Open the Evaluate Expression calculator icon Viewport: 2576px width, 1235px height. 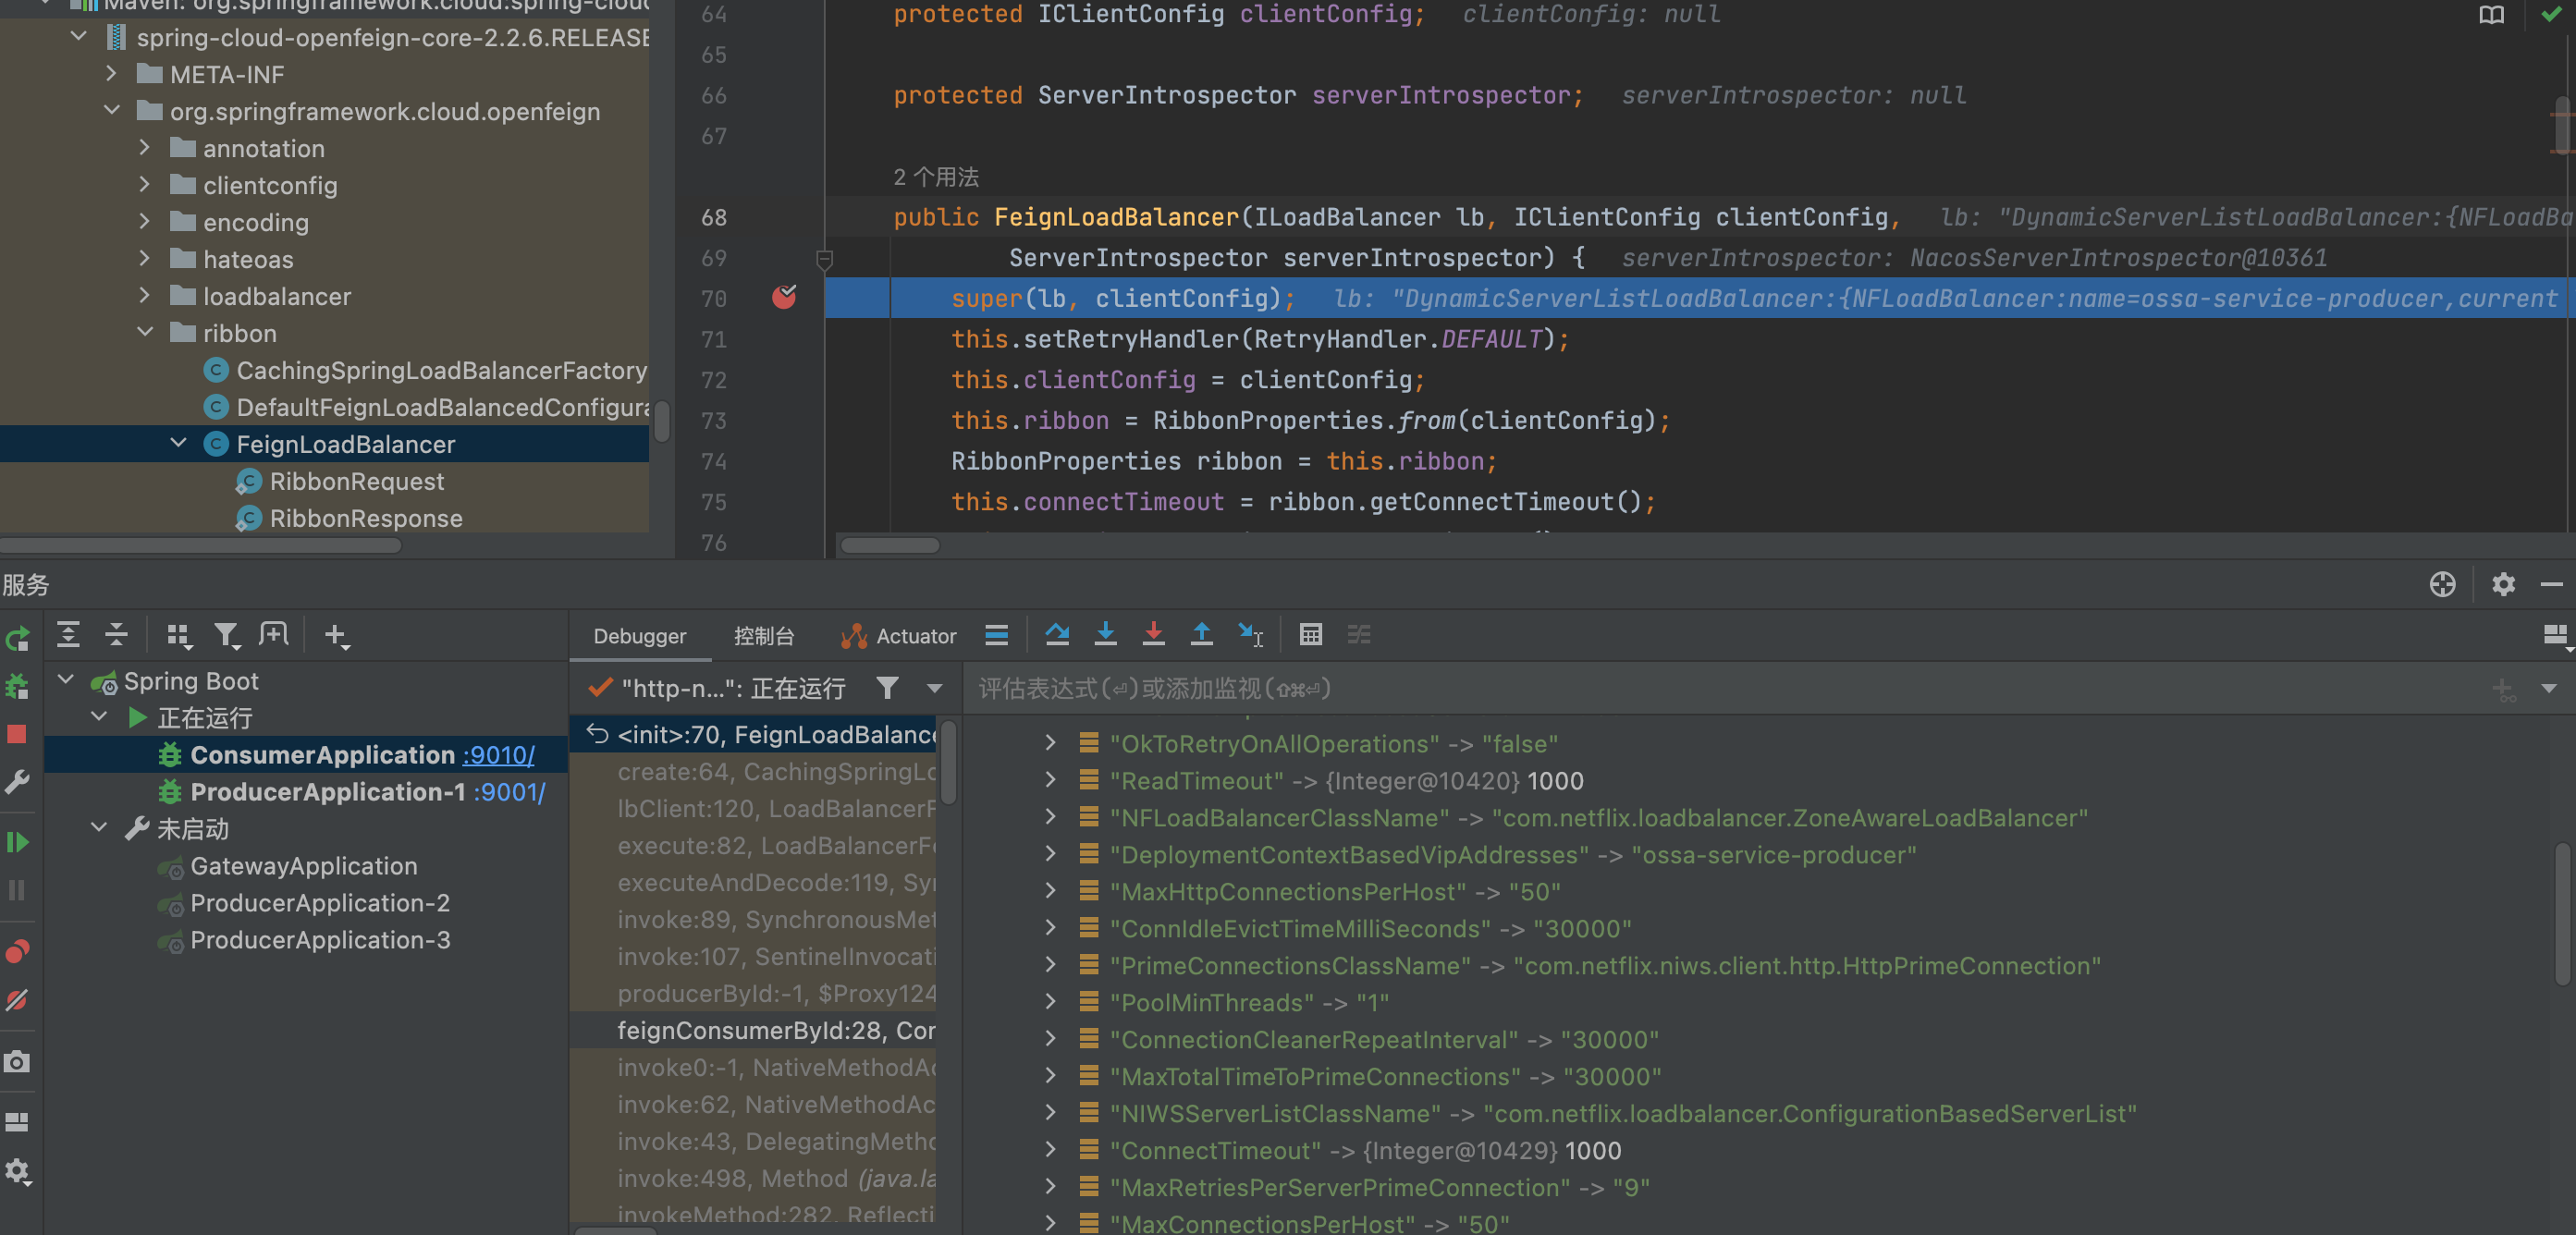(1310, 635)
